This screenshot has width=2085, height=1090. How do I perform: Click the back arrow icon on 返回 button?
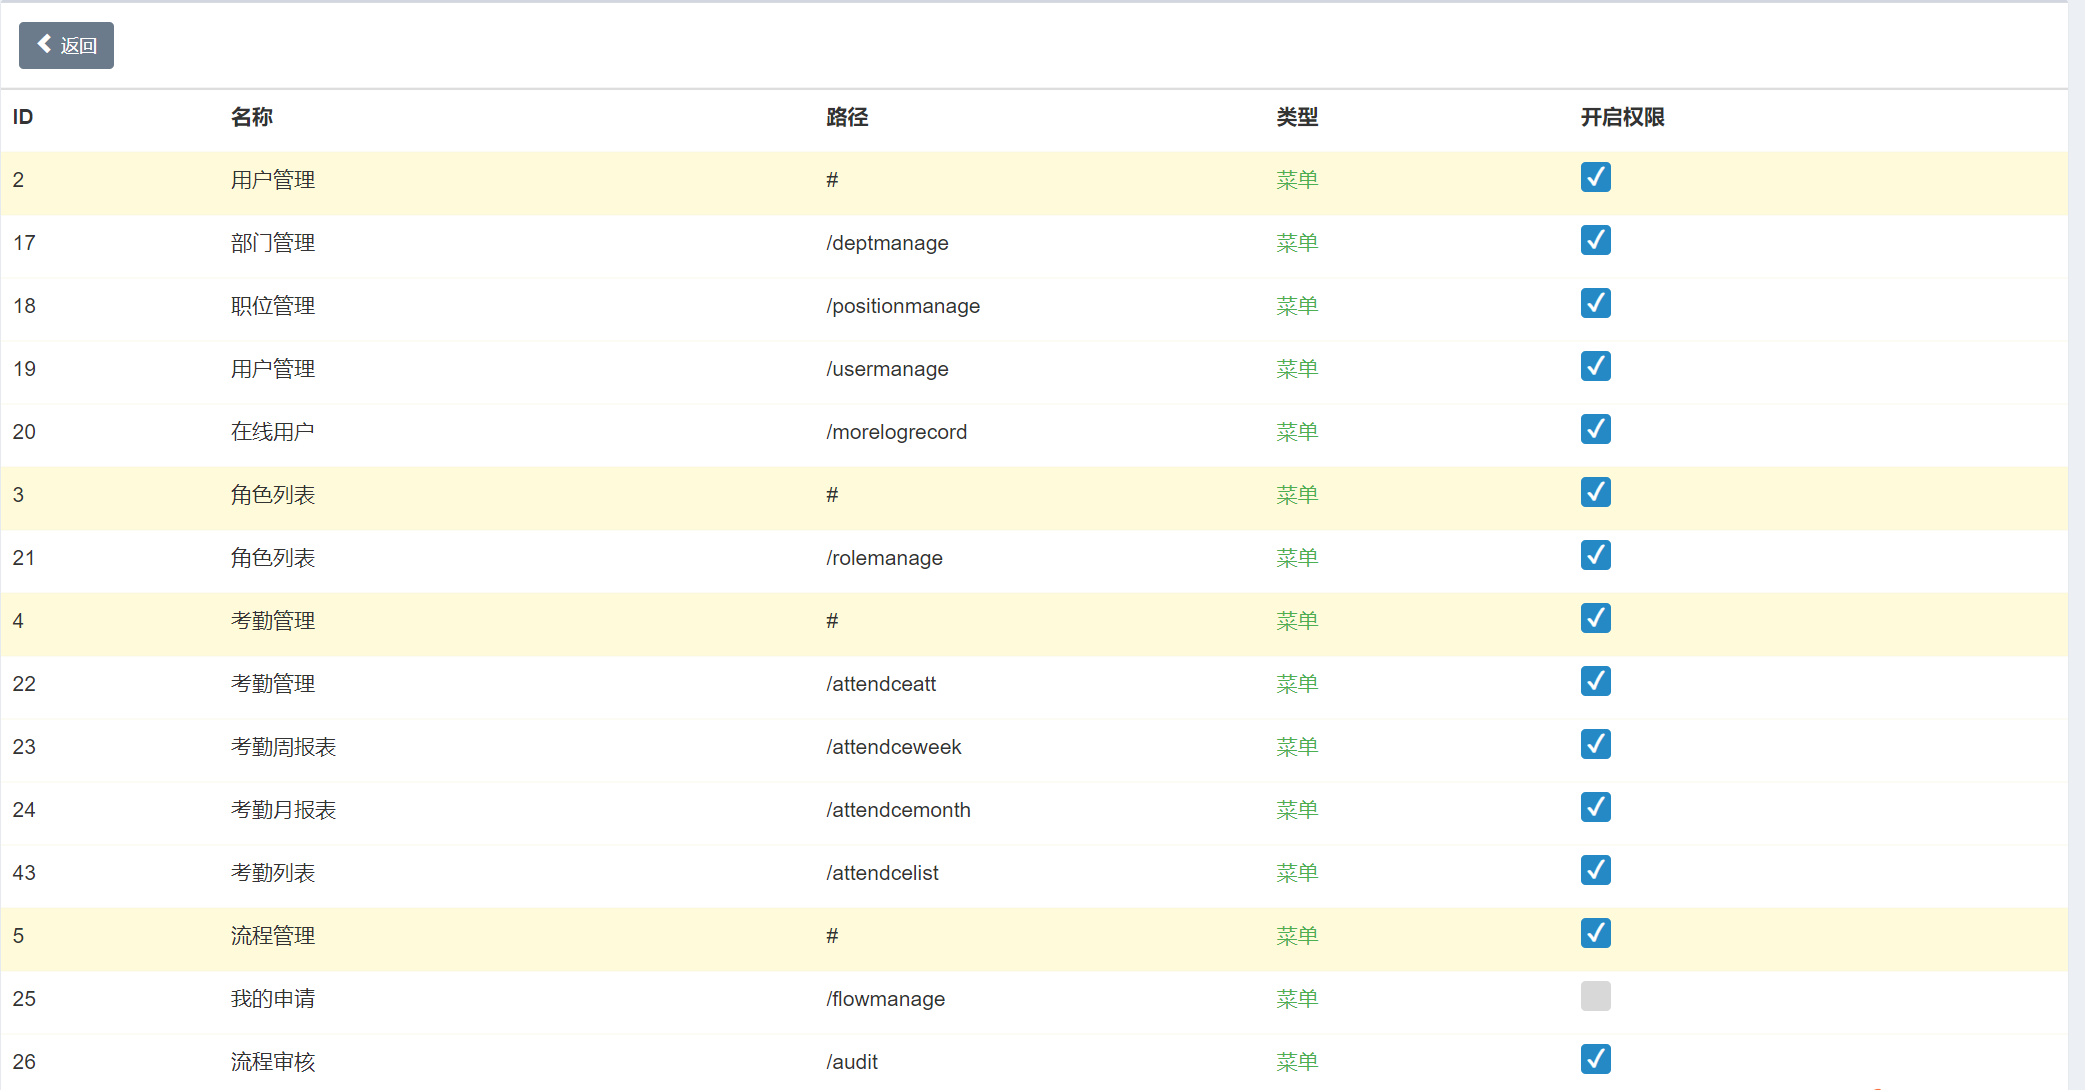44,44
